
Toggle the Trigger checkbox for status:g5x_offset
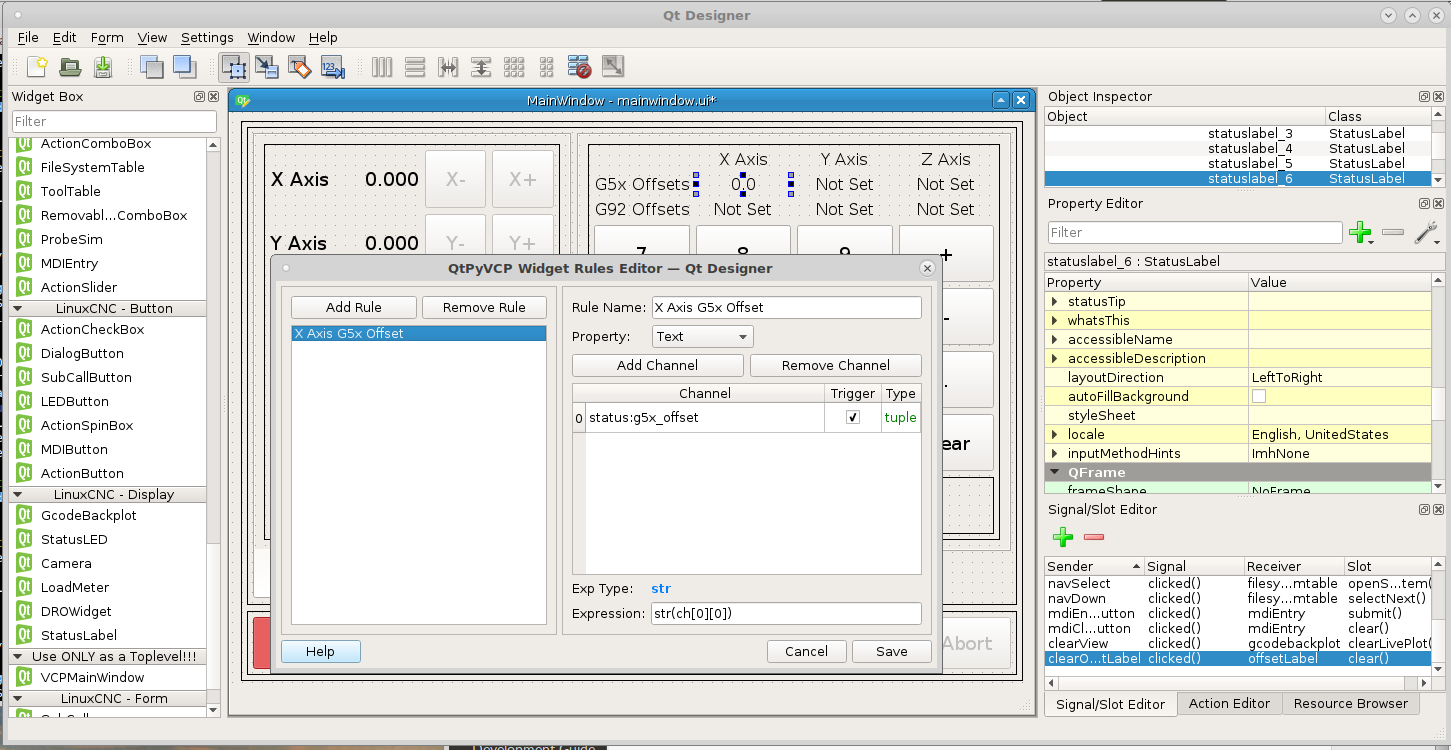click(853, 418)
